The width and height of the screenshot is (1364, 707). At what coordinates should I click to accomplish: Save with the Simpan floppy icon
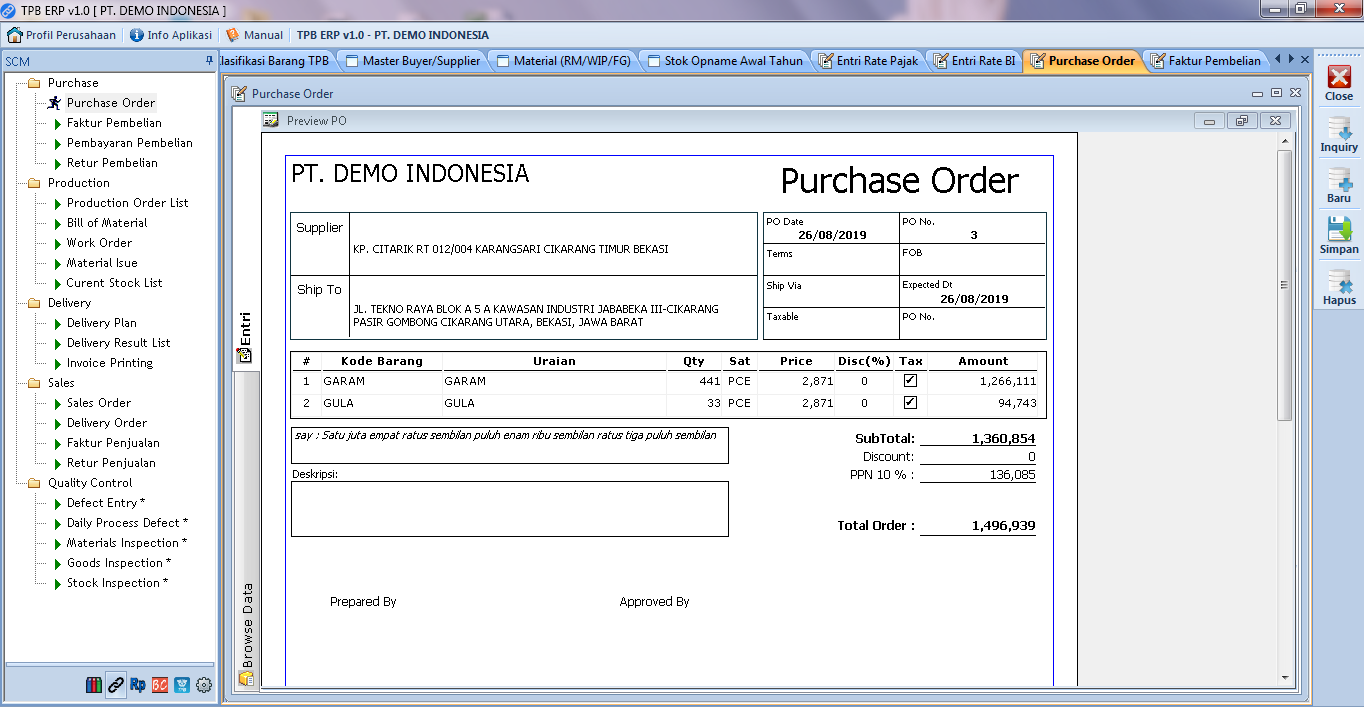point(1339,232)
